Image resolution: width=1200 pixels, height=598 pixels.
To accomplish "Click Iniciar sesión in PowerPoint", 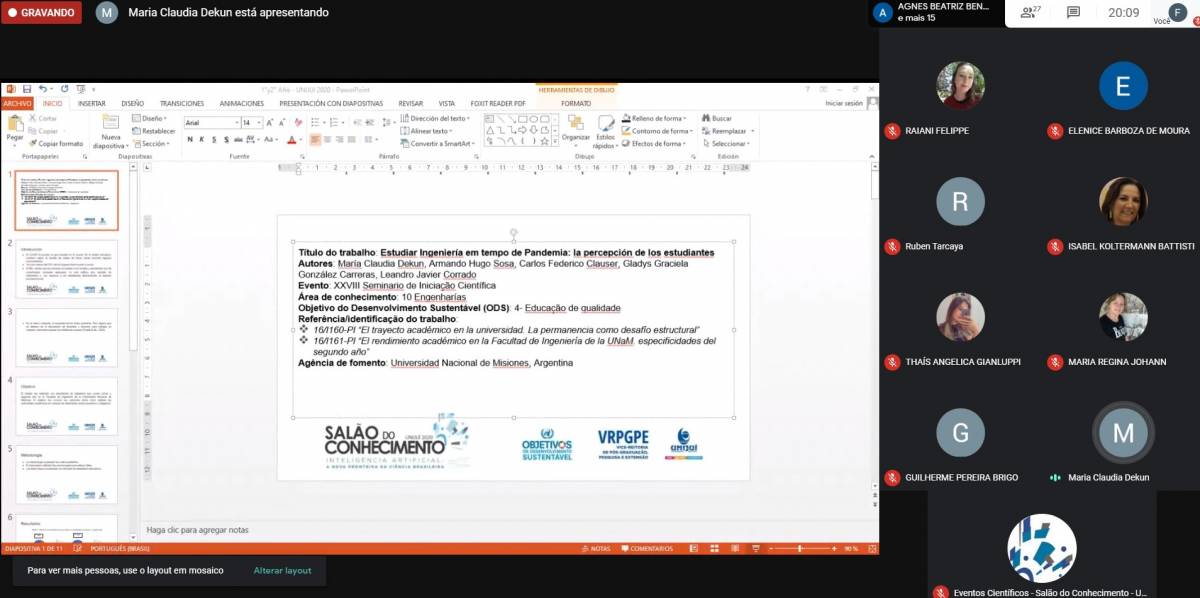I will pos(843,103).
